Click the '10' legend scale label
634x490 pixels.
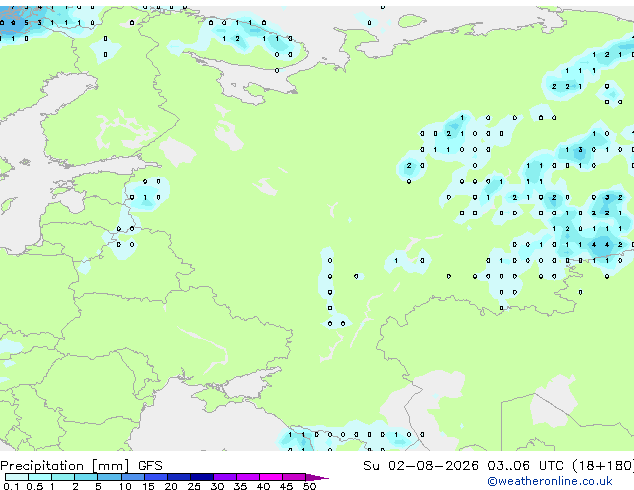(x=125, y=486)
